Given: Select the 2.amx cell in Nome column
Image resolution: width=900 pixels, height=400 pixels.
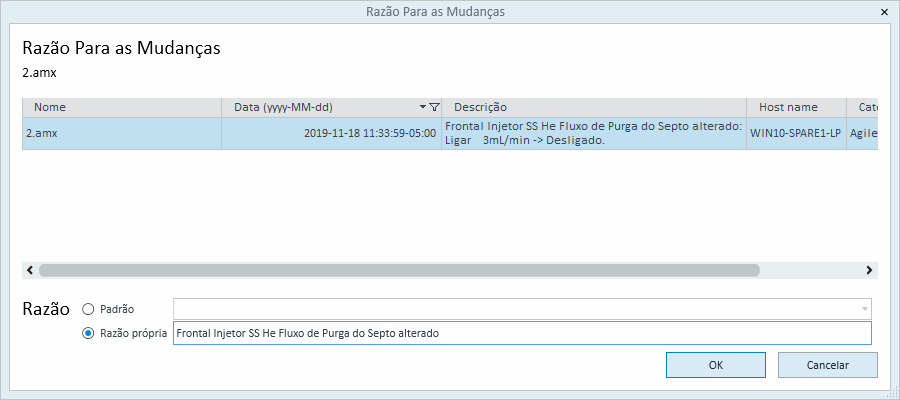Looking at the screenshot, I should click(x=122, y=133).
